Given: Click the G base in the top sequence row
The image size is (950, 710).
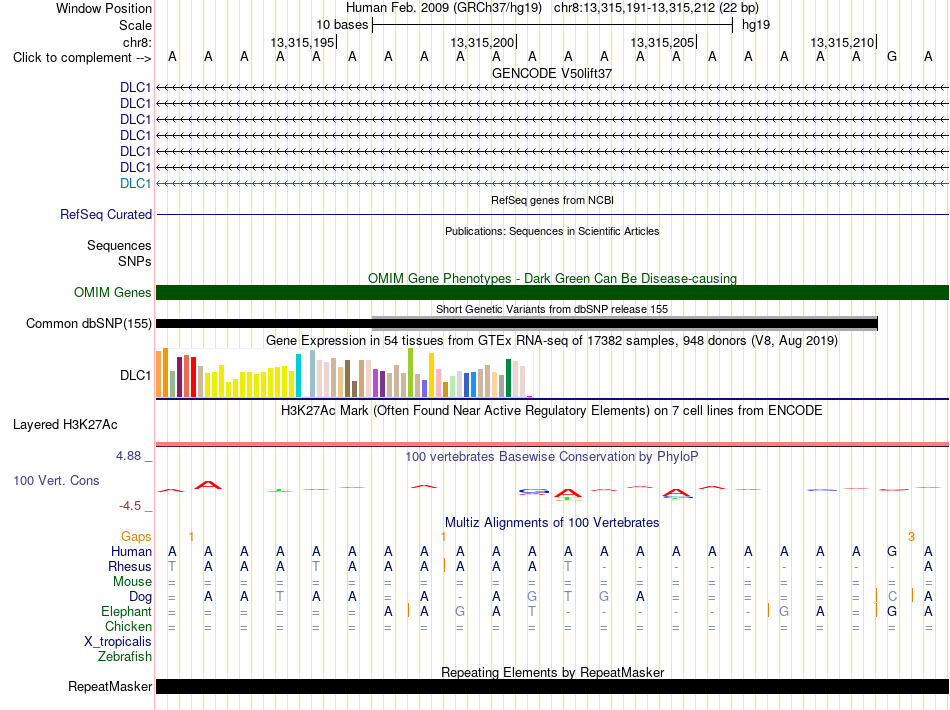Looking at the screenshot, I should 892,57.
